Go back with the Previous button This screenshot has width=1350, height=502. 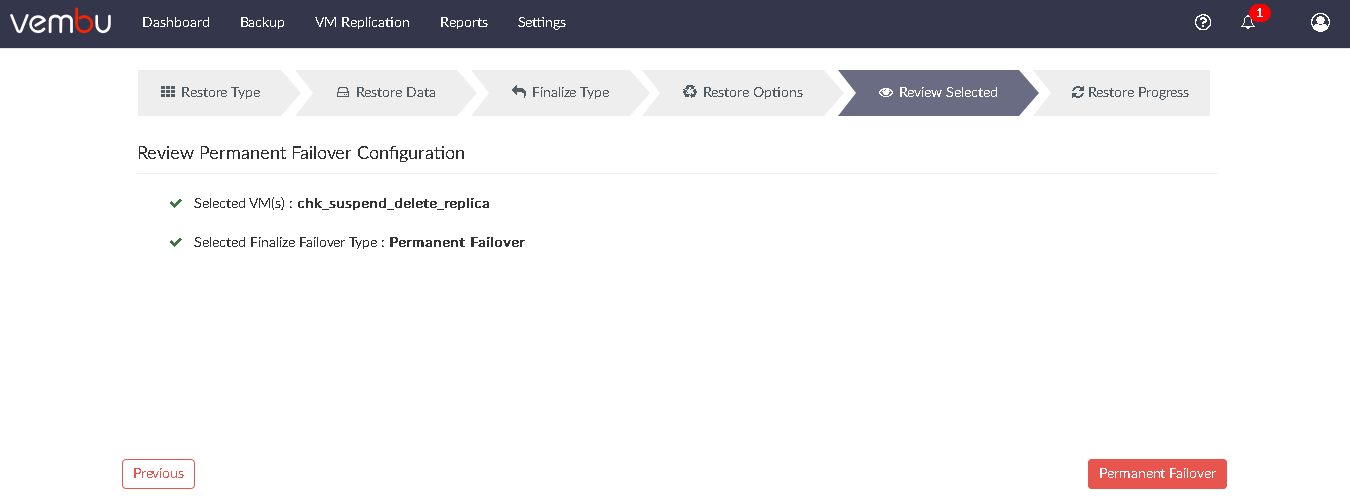tap(158, 474)
